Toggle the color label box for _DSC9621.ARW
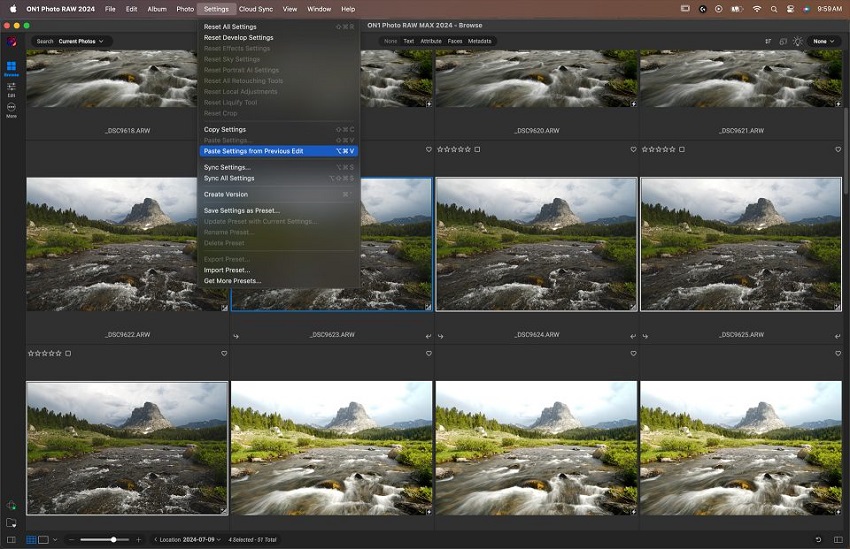This screenshot has height=549, width=850. [681, 149]
